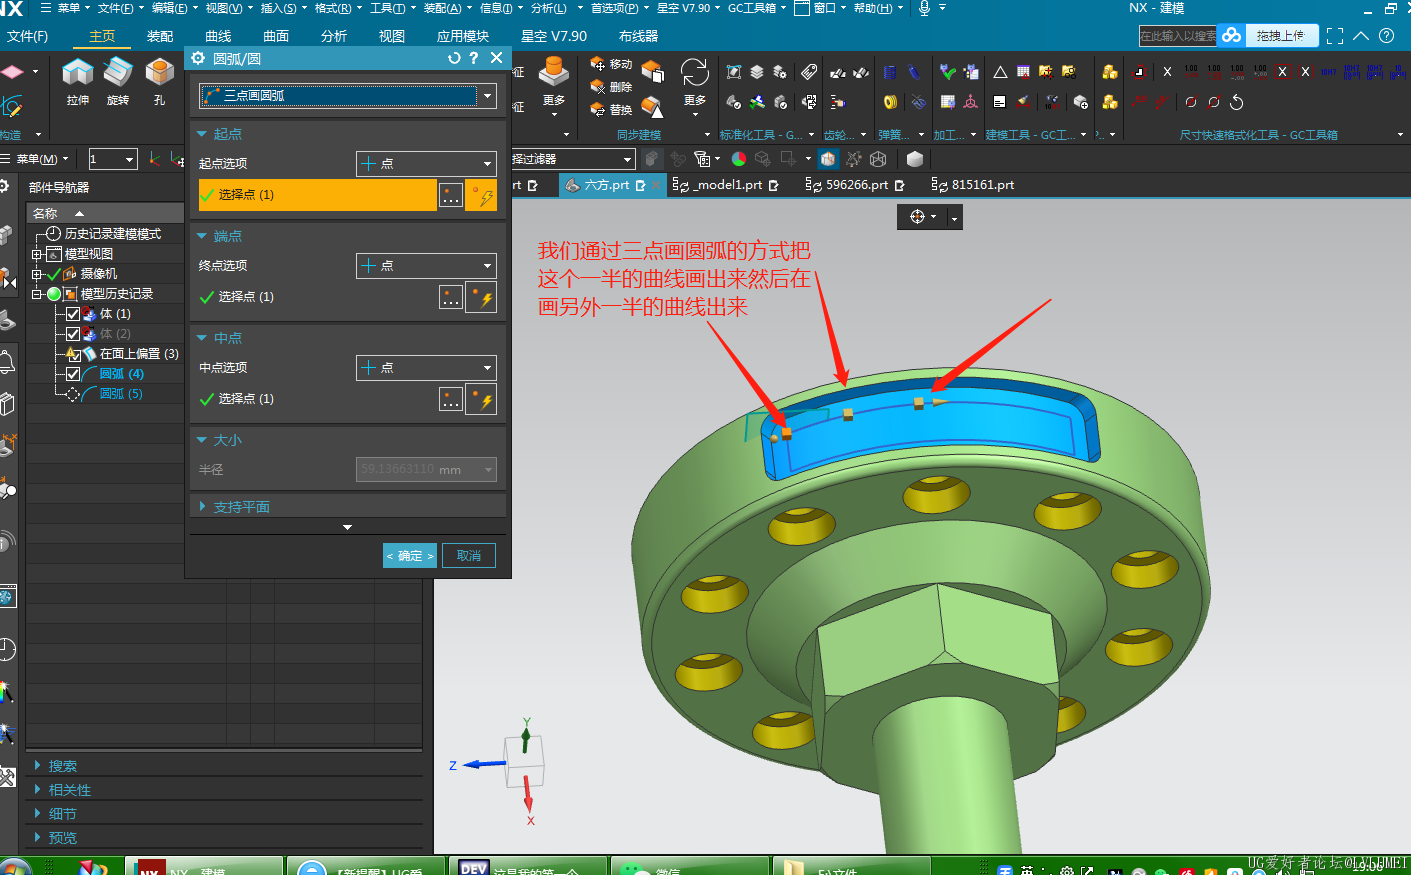Switch to _model1.prt document tab
1411x875 pixels.
coord(726,185)
